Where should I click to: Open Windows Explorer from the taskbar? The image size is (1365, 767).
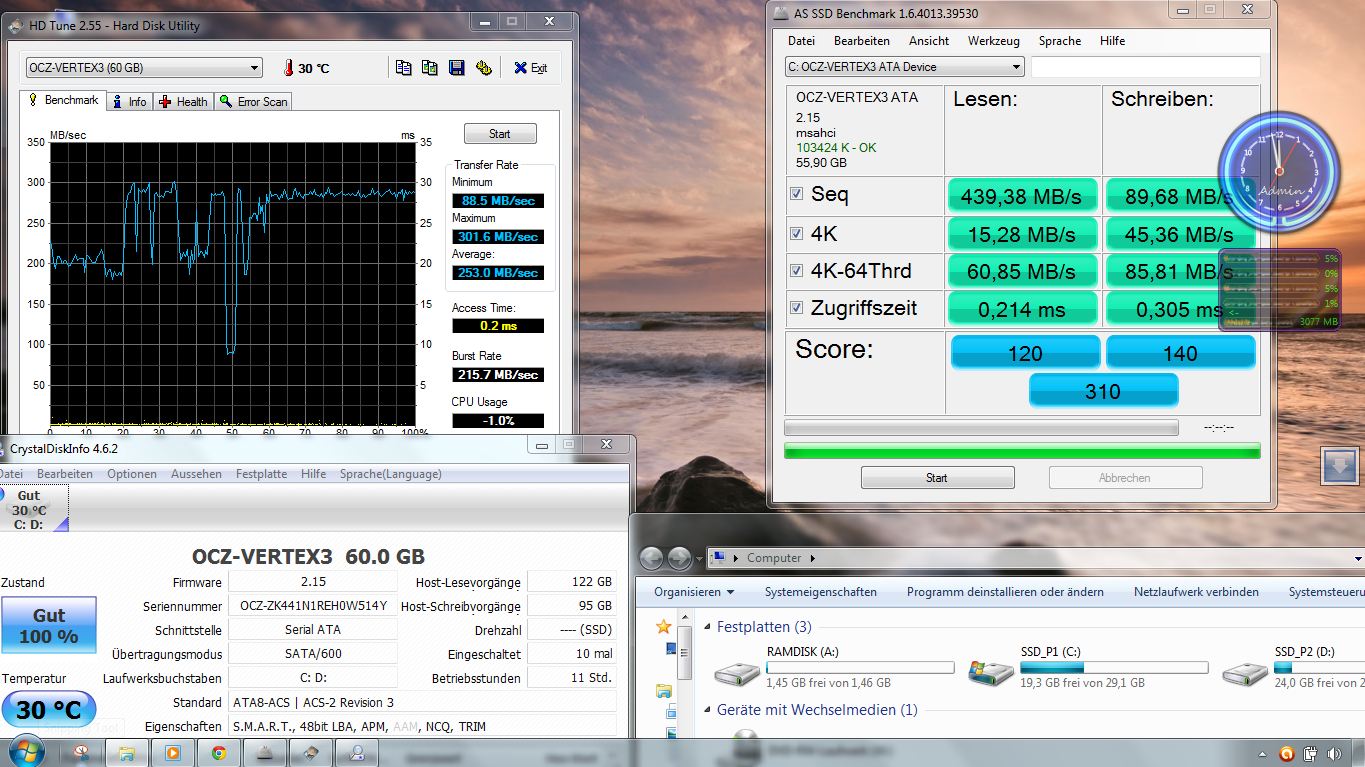(x=127, y=753)
